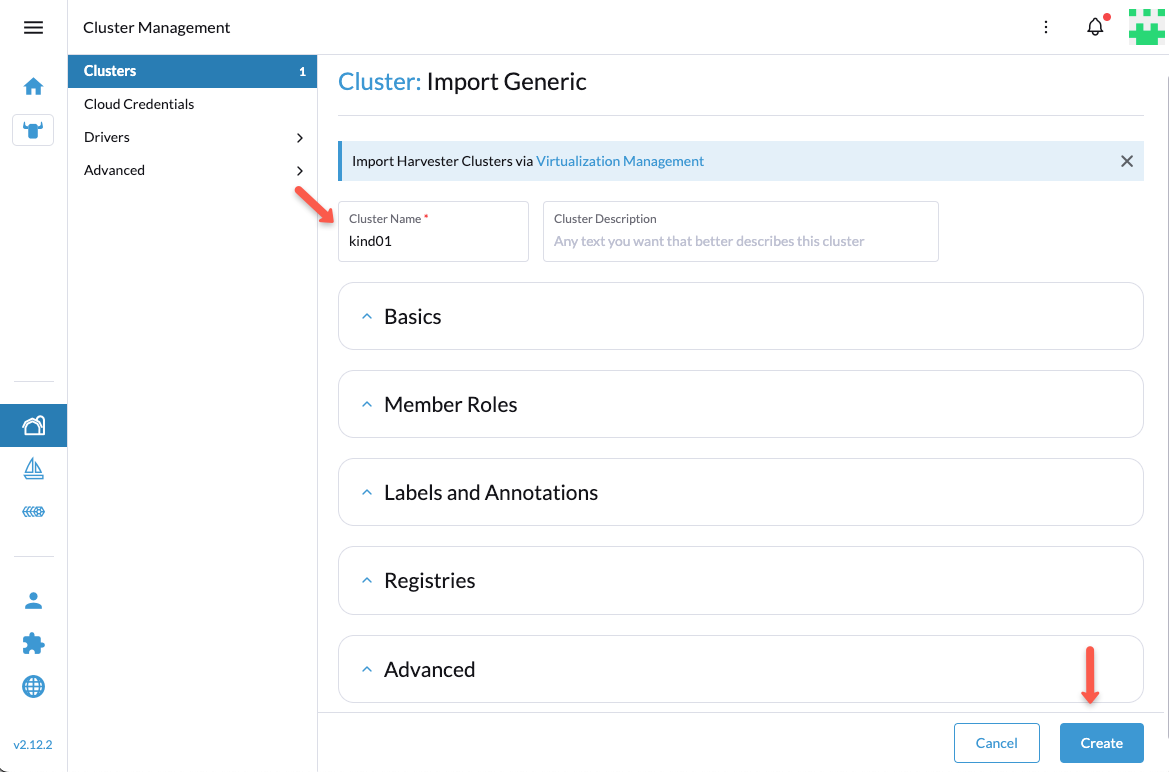Open Users & Authentication via the person icon

pos(33,600)
